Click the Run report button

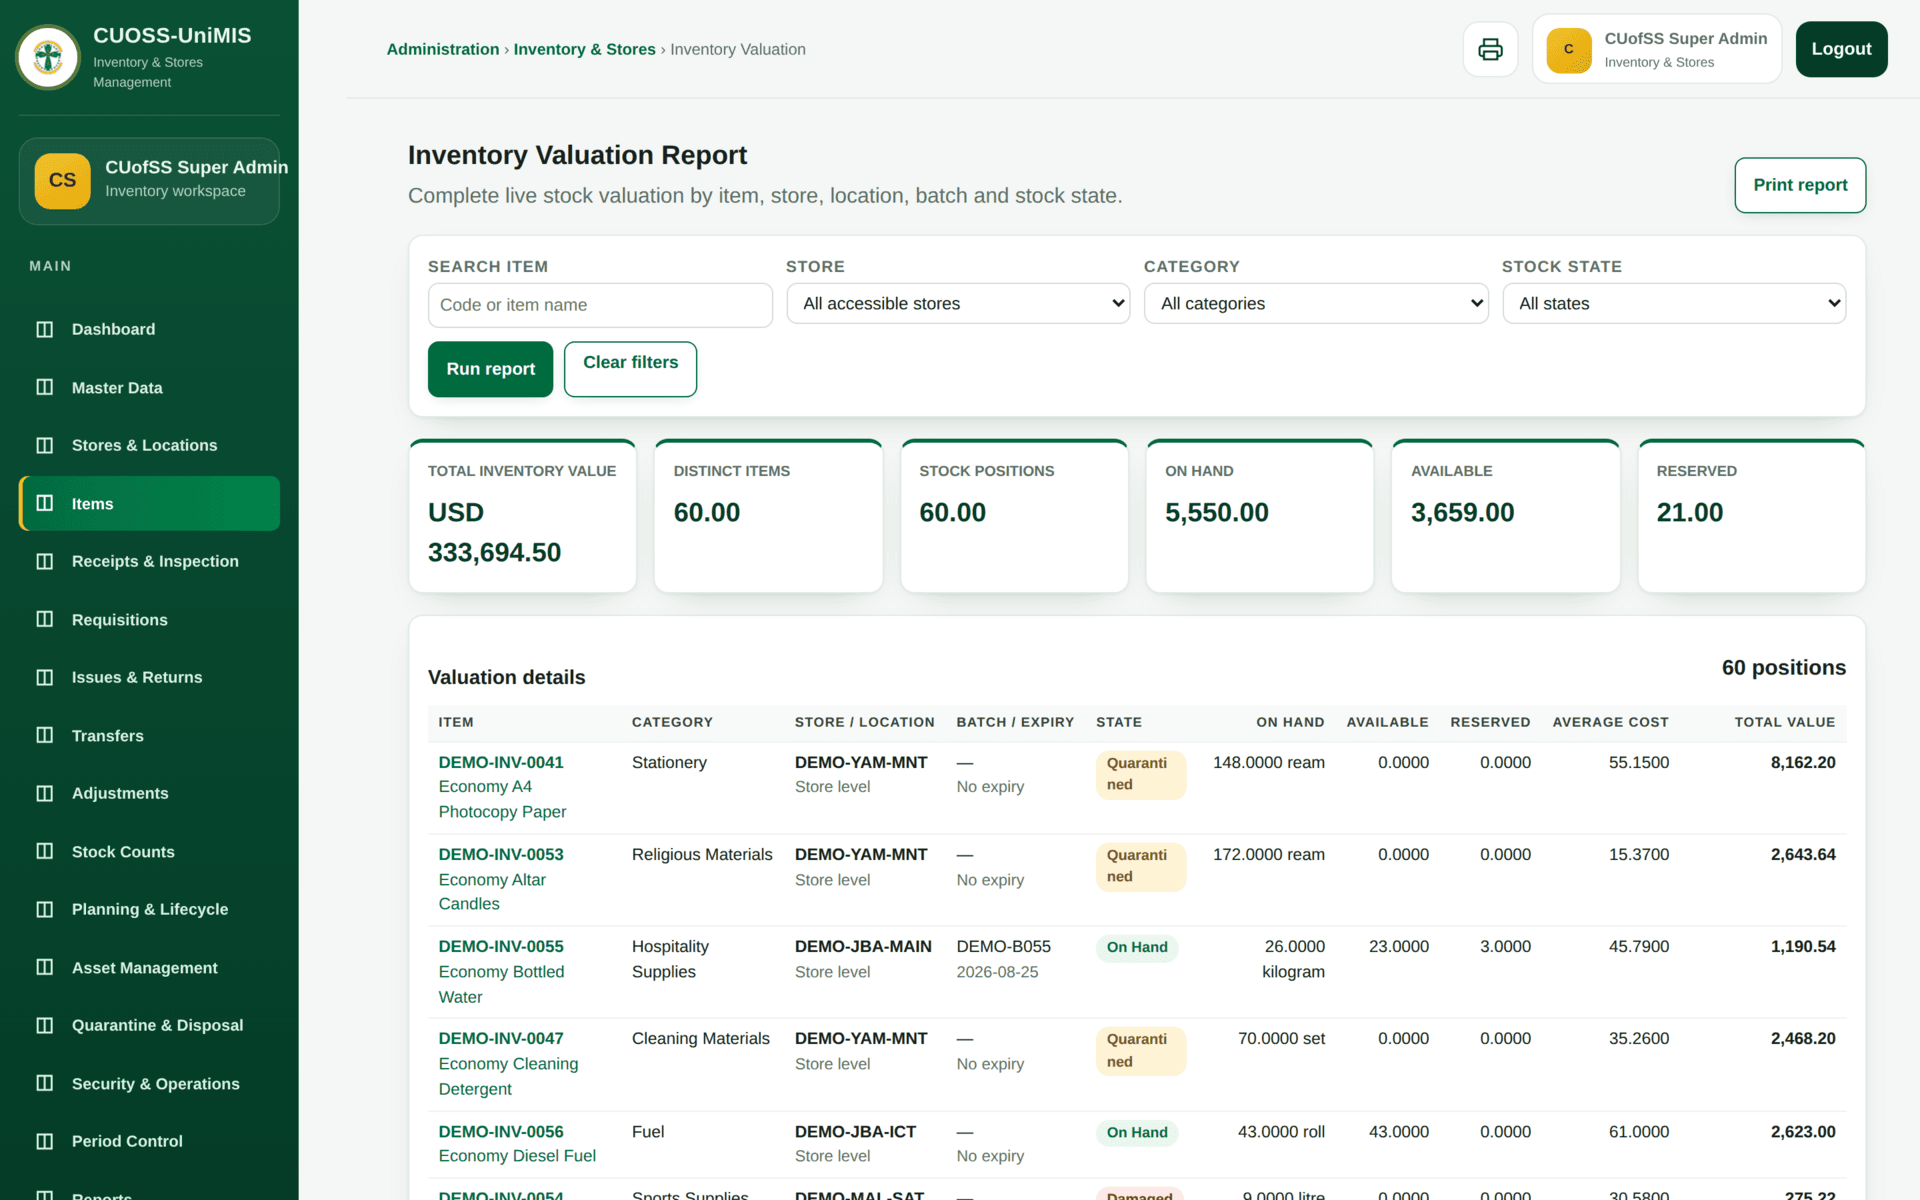[x=490, y=369]
